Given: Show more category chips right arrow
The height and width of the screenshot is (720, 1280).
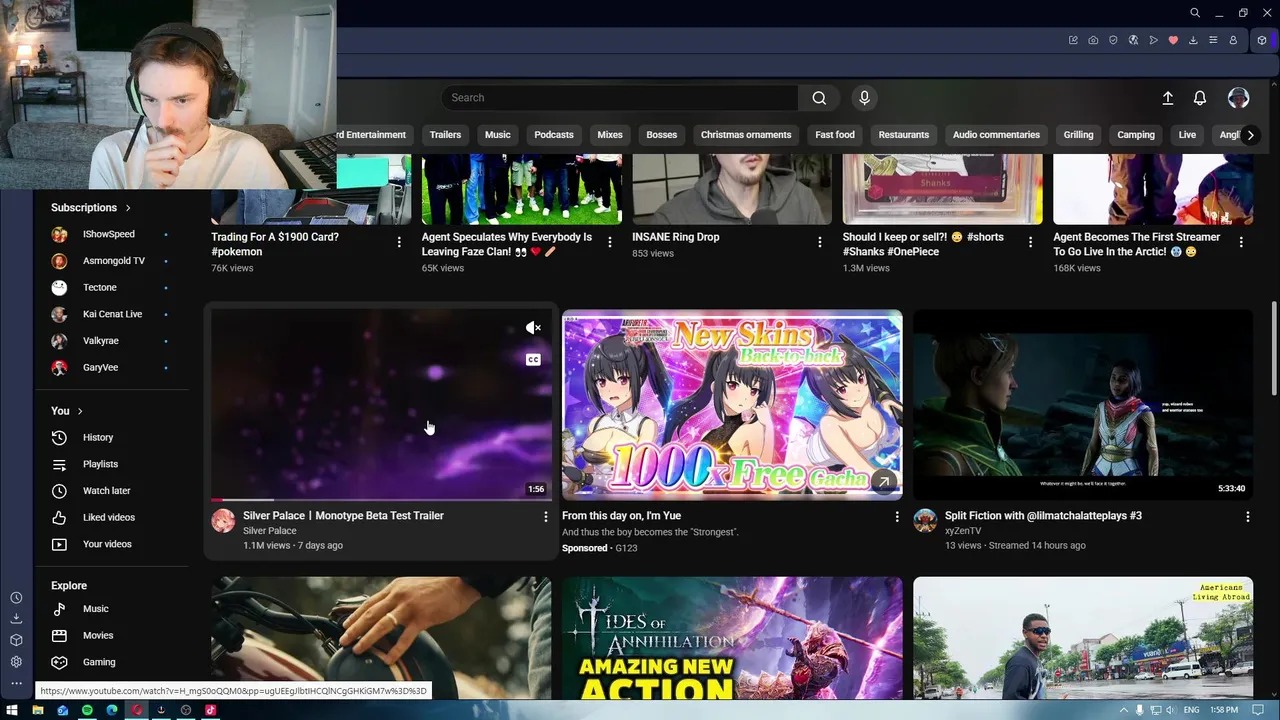Looking at the screenshot, I should point(1250,135).
